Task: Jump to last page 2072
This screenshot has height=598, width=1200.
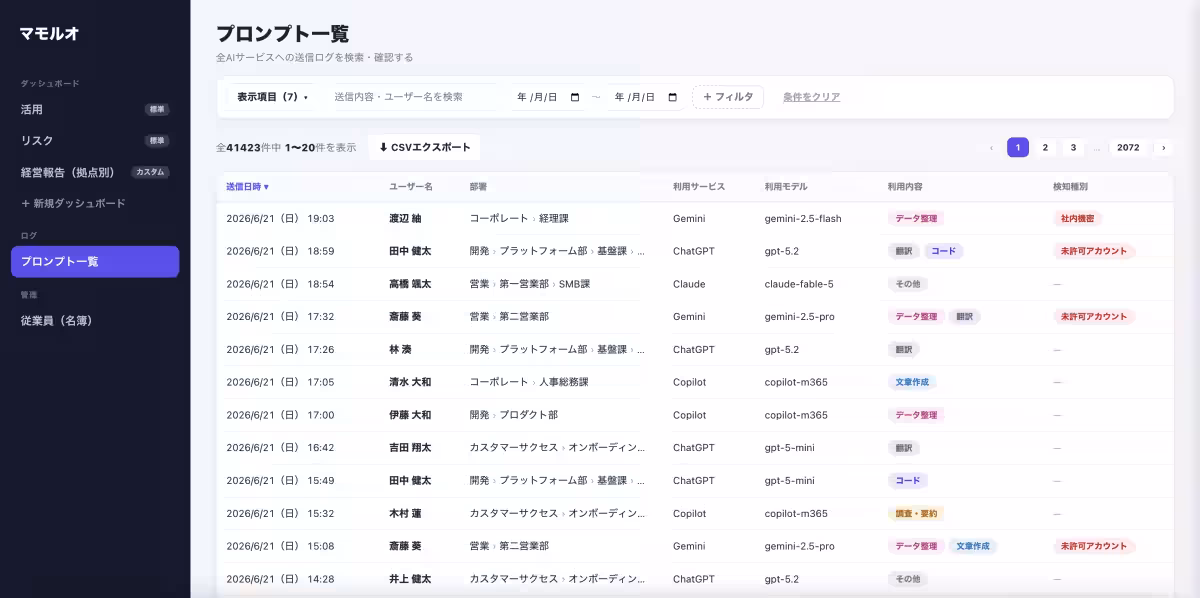Action: pos(1128,147)
